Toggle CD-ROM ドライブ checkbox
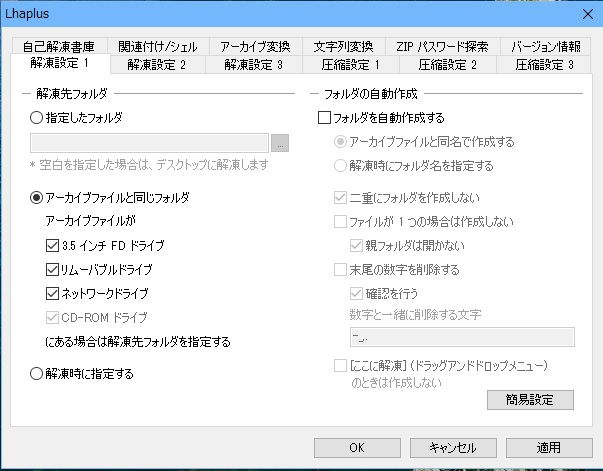This screenshot has height=471, width=603. pos(52,317)
